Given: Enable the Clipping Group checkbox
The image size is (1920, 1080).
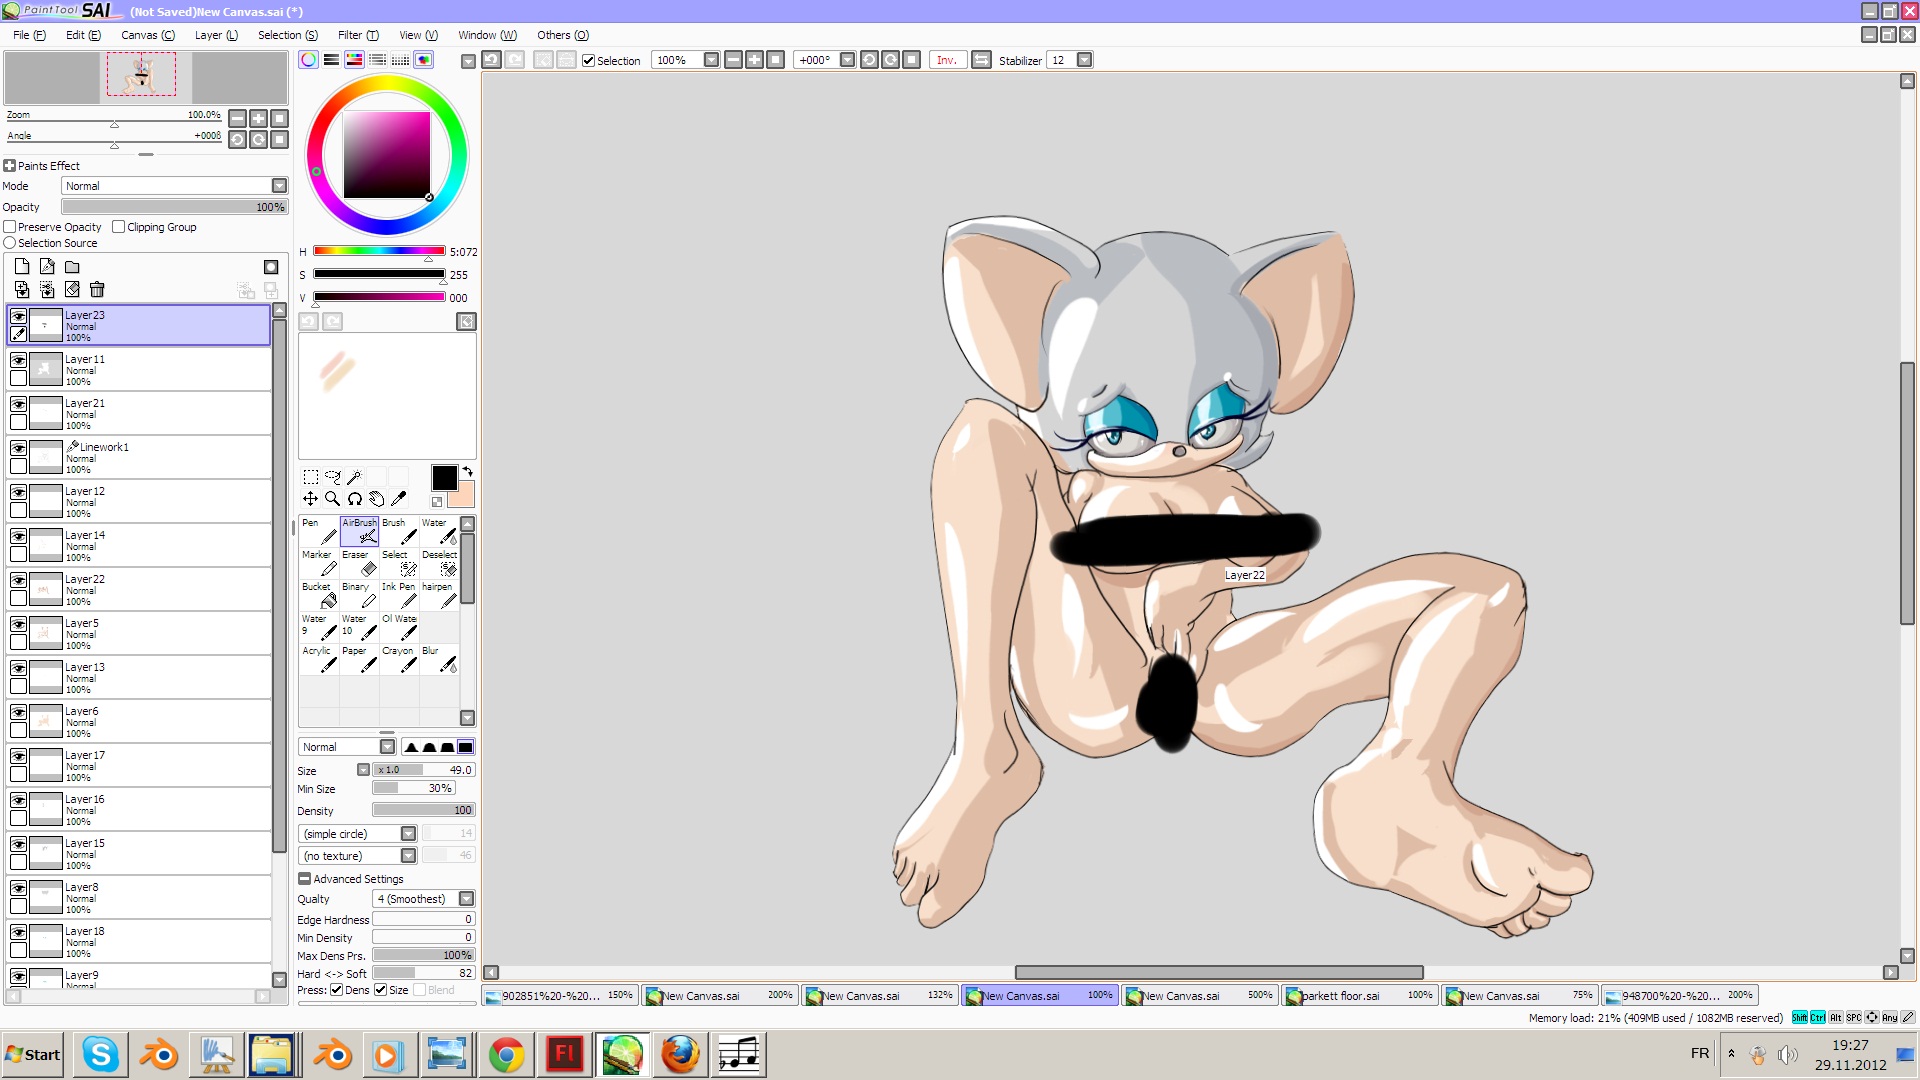Looking at the screenshot, I should click(x=118, y=226).
